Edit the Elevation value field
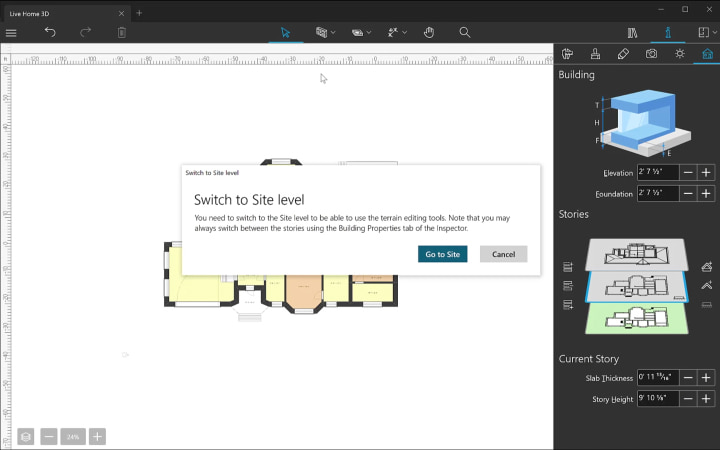Viewport: 720px width, 450px height. [x=658, y=172]
